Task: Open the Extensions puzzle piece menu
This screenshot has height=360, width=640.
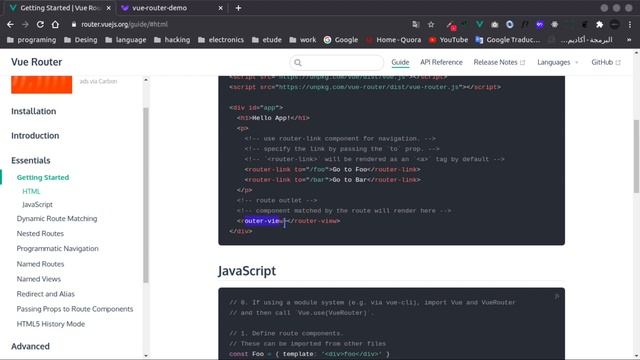Action: tap(599, 24)
